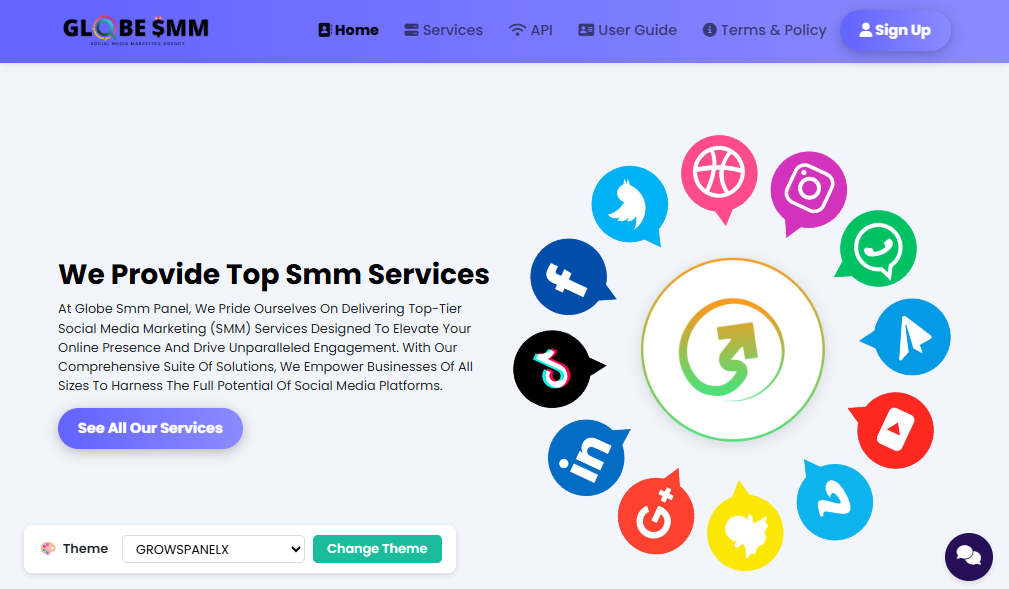Image resolution: width=1009 pixels, height=589 pixels.
Task: Open the Services menu item
Action: (443, 30)
